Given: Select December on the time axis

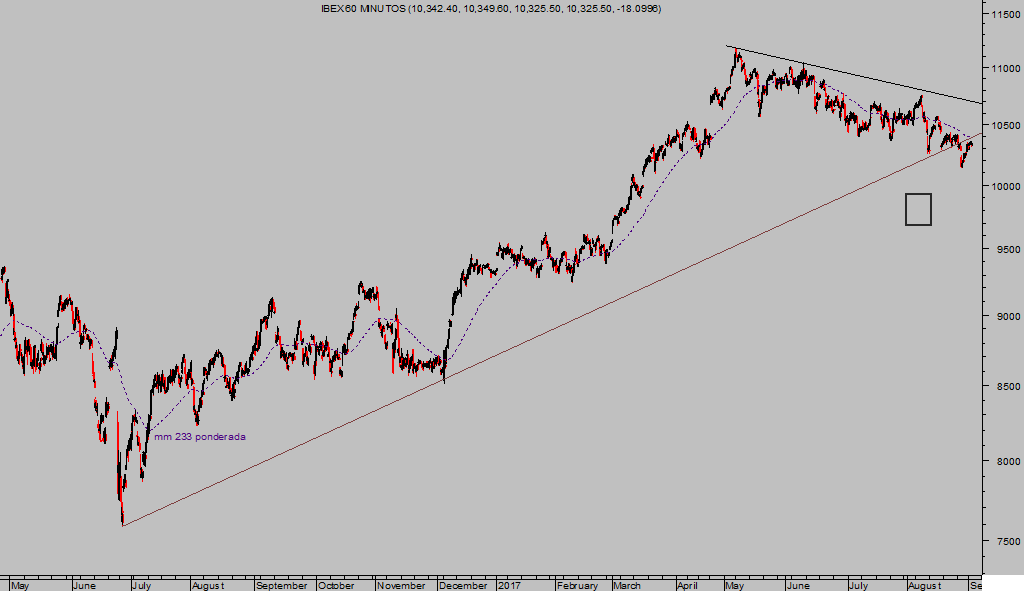Looking at the screenshot, I should (x=464, y=585).
